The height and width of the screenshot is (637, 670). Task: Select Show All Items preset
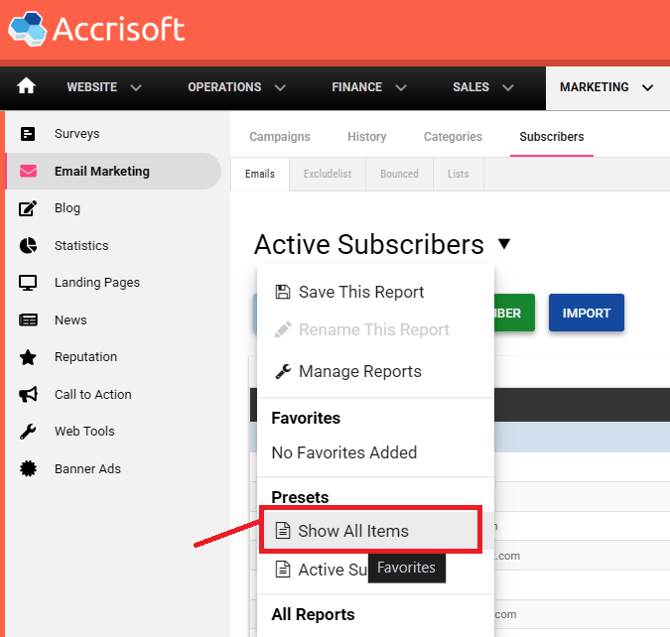point(352,531)
